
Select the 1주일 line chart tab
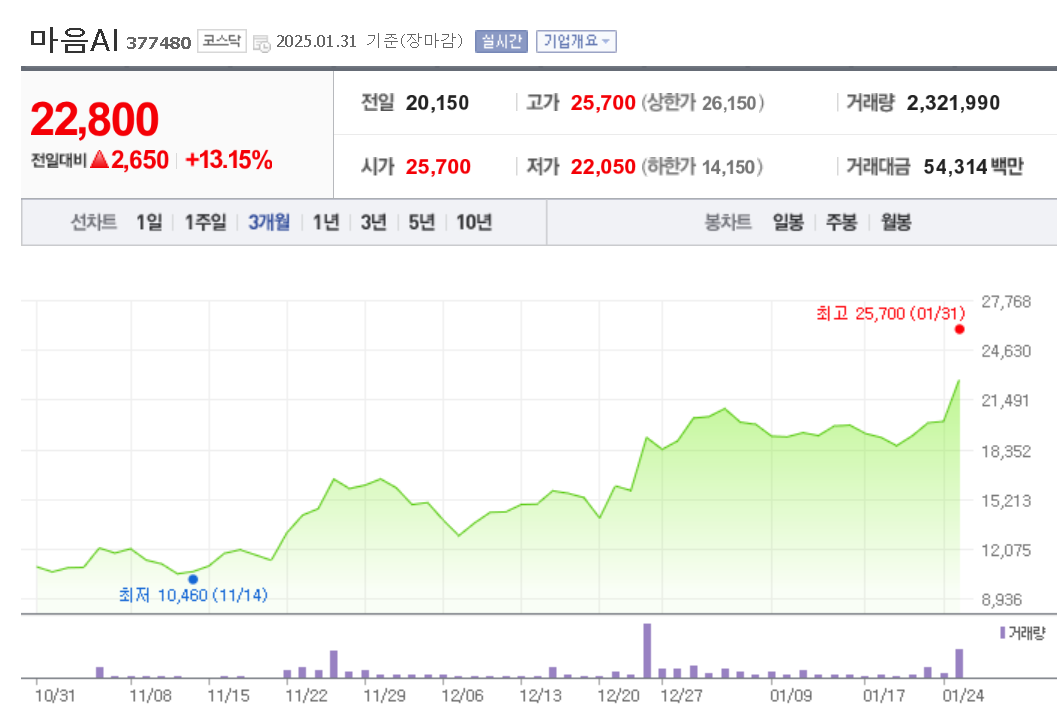coord(206,222)
